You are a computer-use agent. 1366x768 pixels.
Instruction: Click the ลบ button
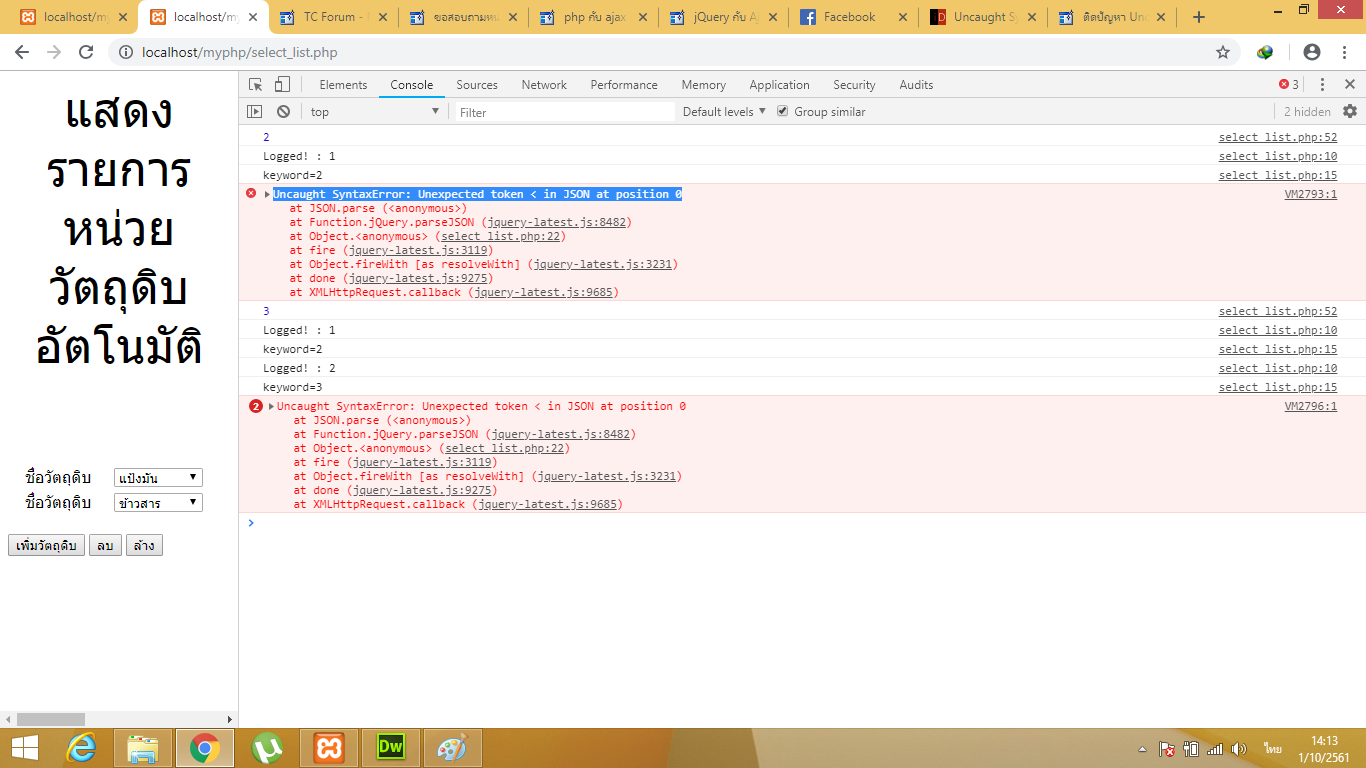(x=105, y=545)
